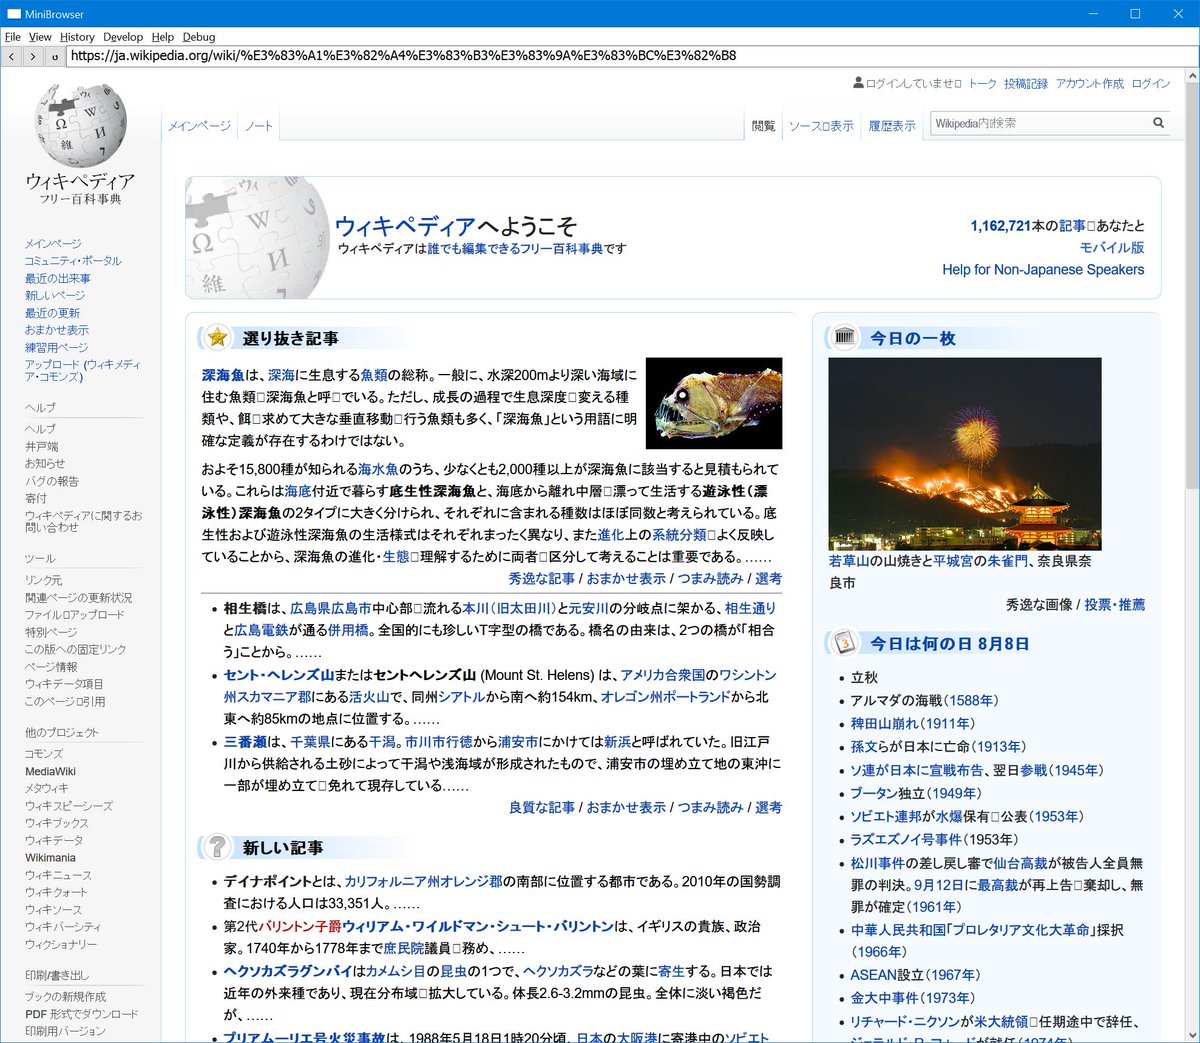
Task: Click the モバイル版 link
Action: click(x=1112, y=248)
